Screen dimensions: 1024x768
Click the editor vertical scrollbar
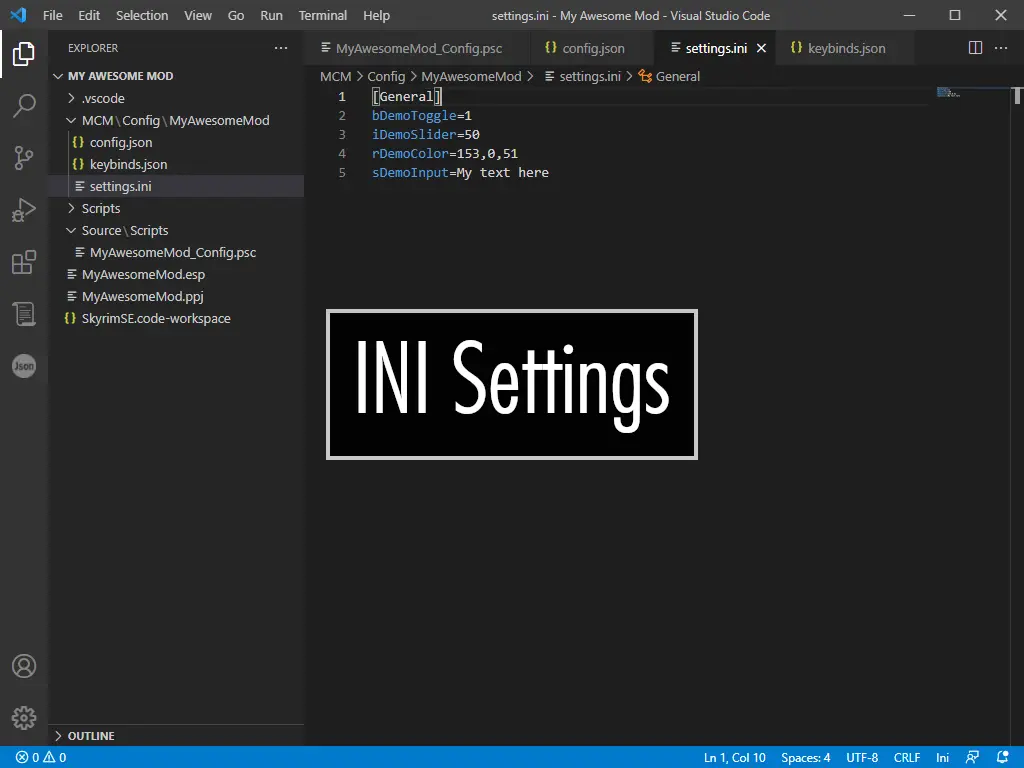click(1017, 97)
